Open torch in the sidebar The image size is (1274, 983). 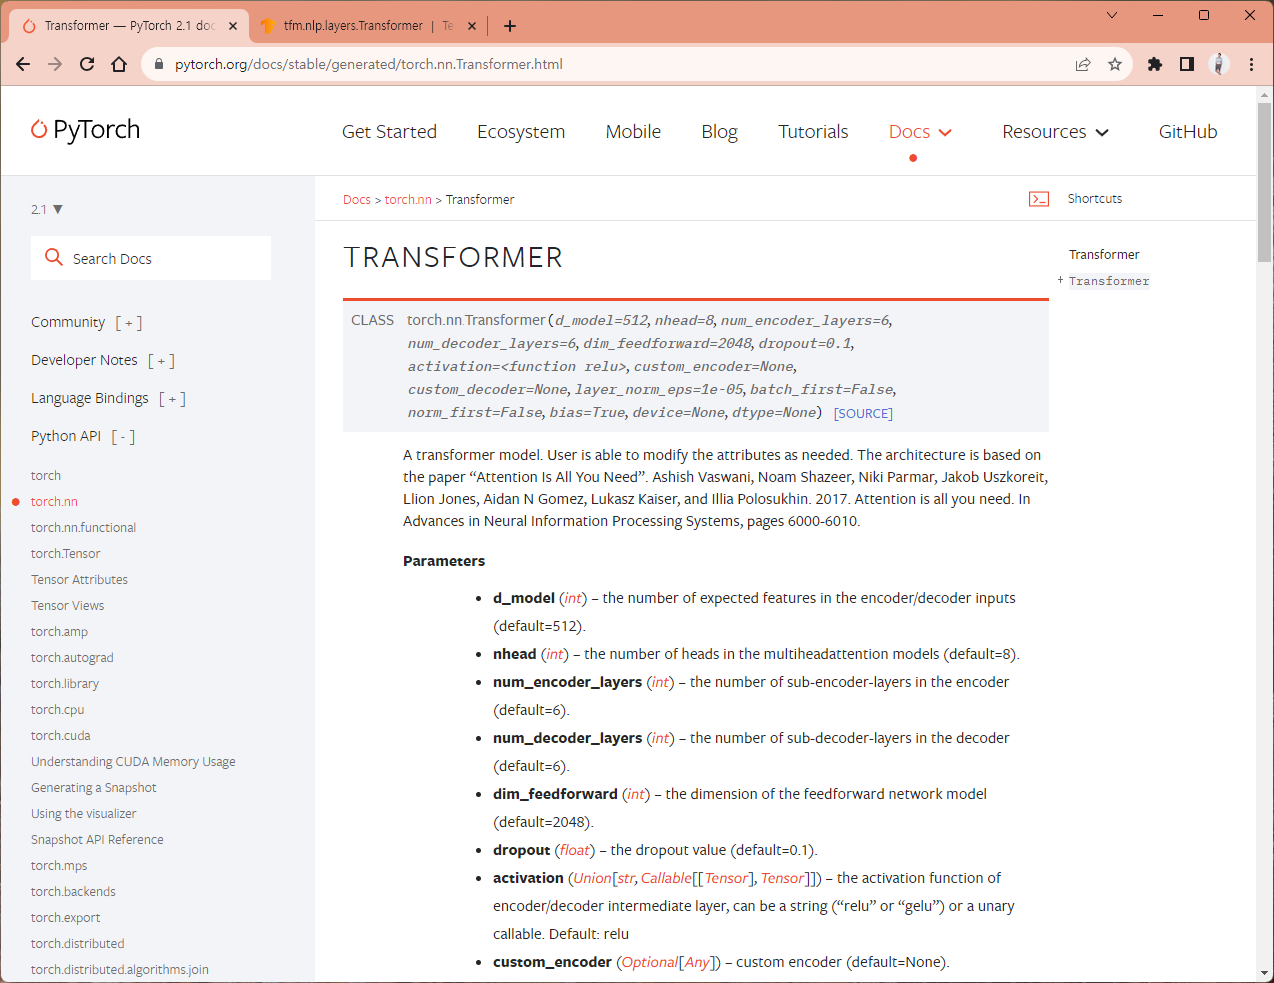point(46,476)
